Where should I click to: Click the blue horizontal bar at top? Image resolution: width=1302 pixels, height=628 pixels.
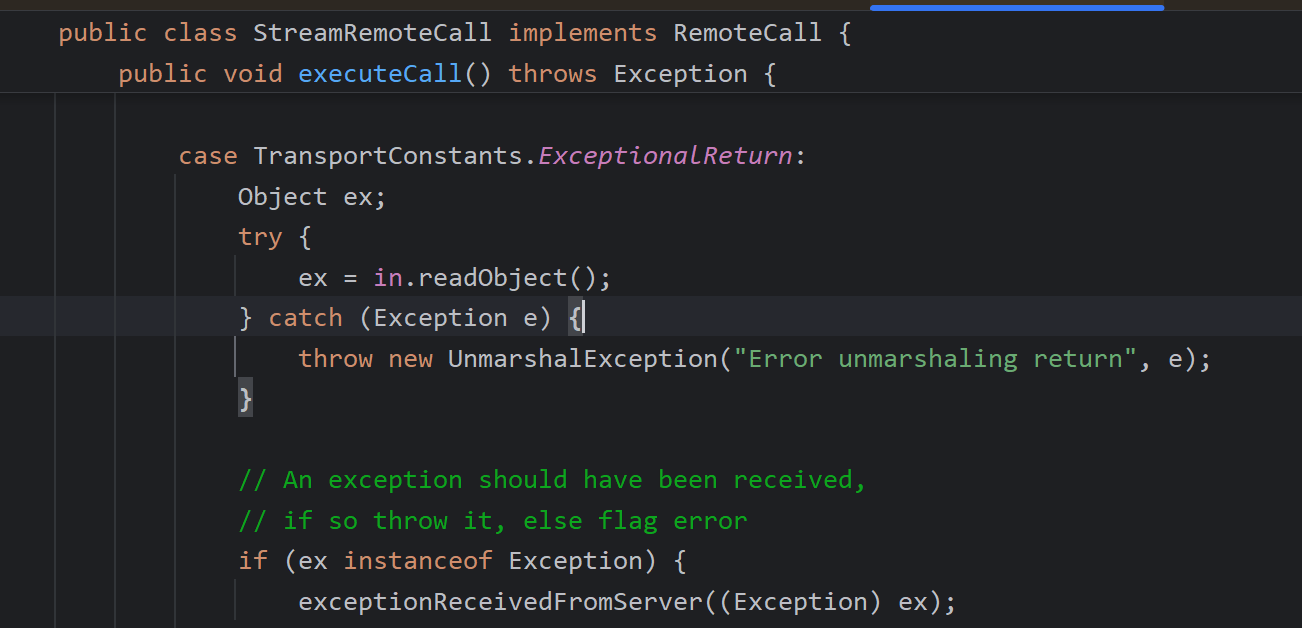[x=1016, y=7]
